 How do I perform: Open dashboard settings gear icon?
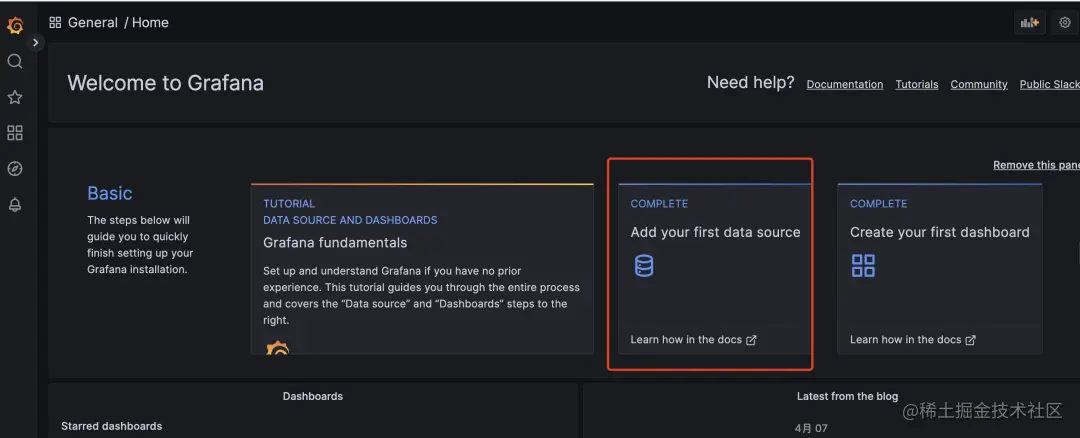tap(1065, 23)
